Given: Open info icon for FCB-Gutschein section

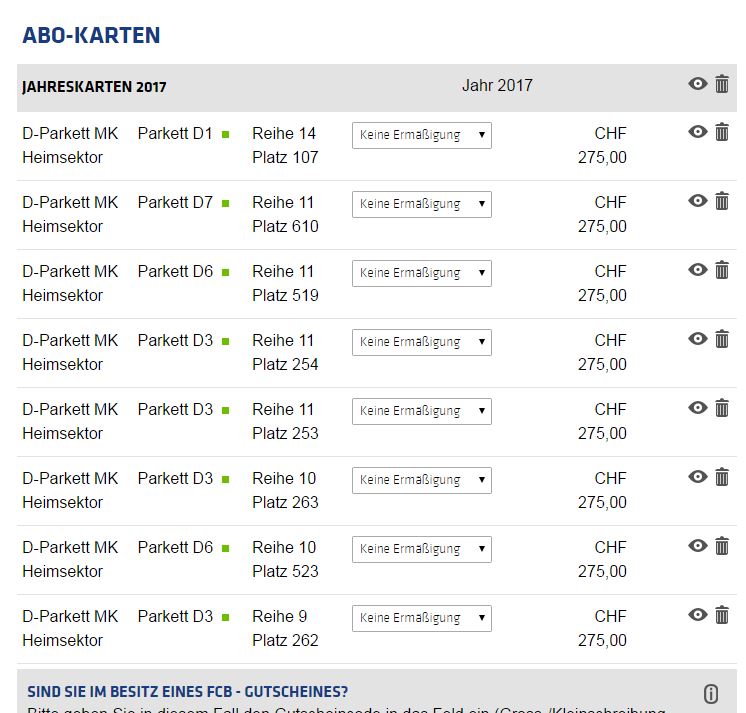Looking at the screenshot, I should 711,693.
